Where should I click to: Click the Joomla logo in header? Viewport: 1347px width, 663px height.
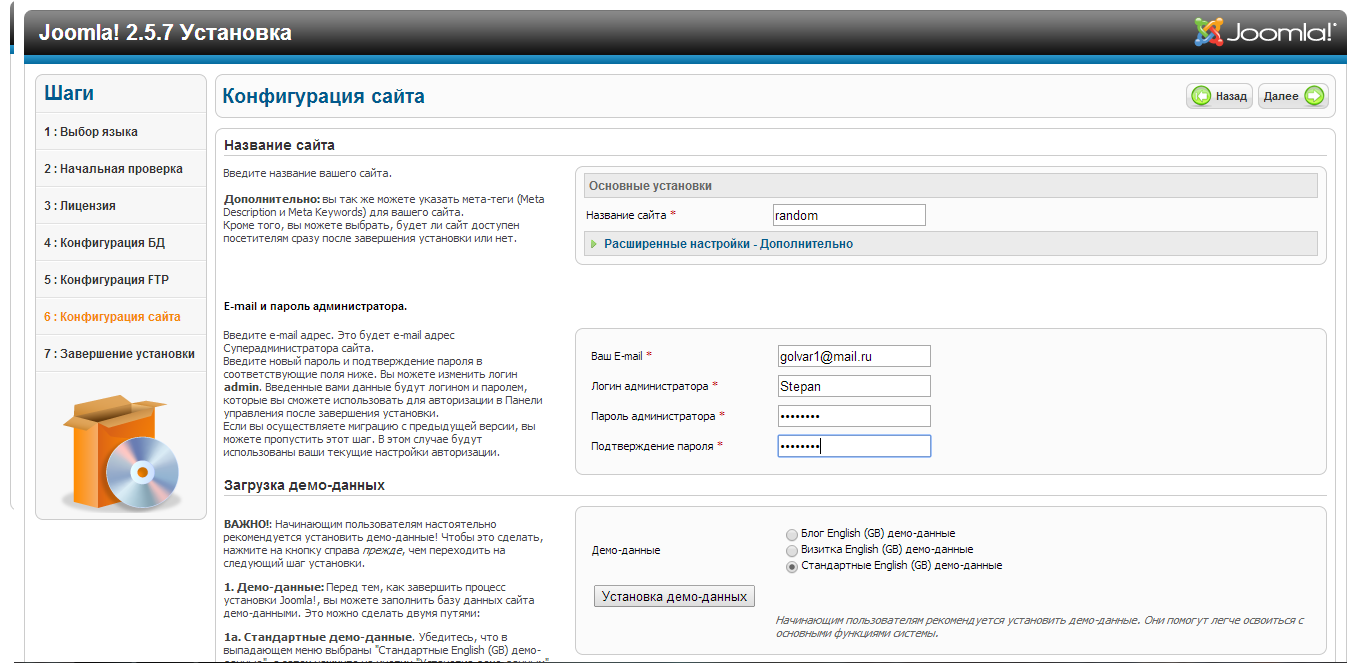[1265, 32]
